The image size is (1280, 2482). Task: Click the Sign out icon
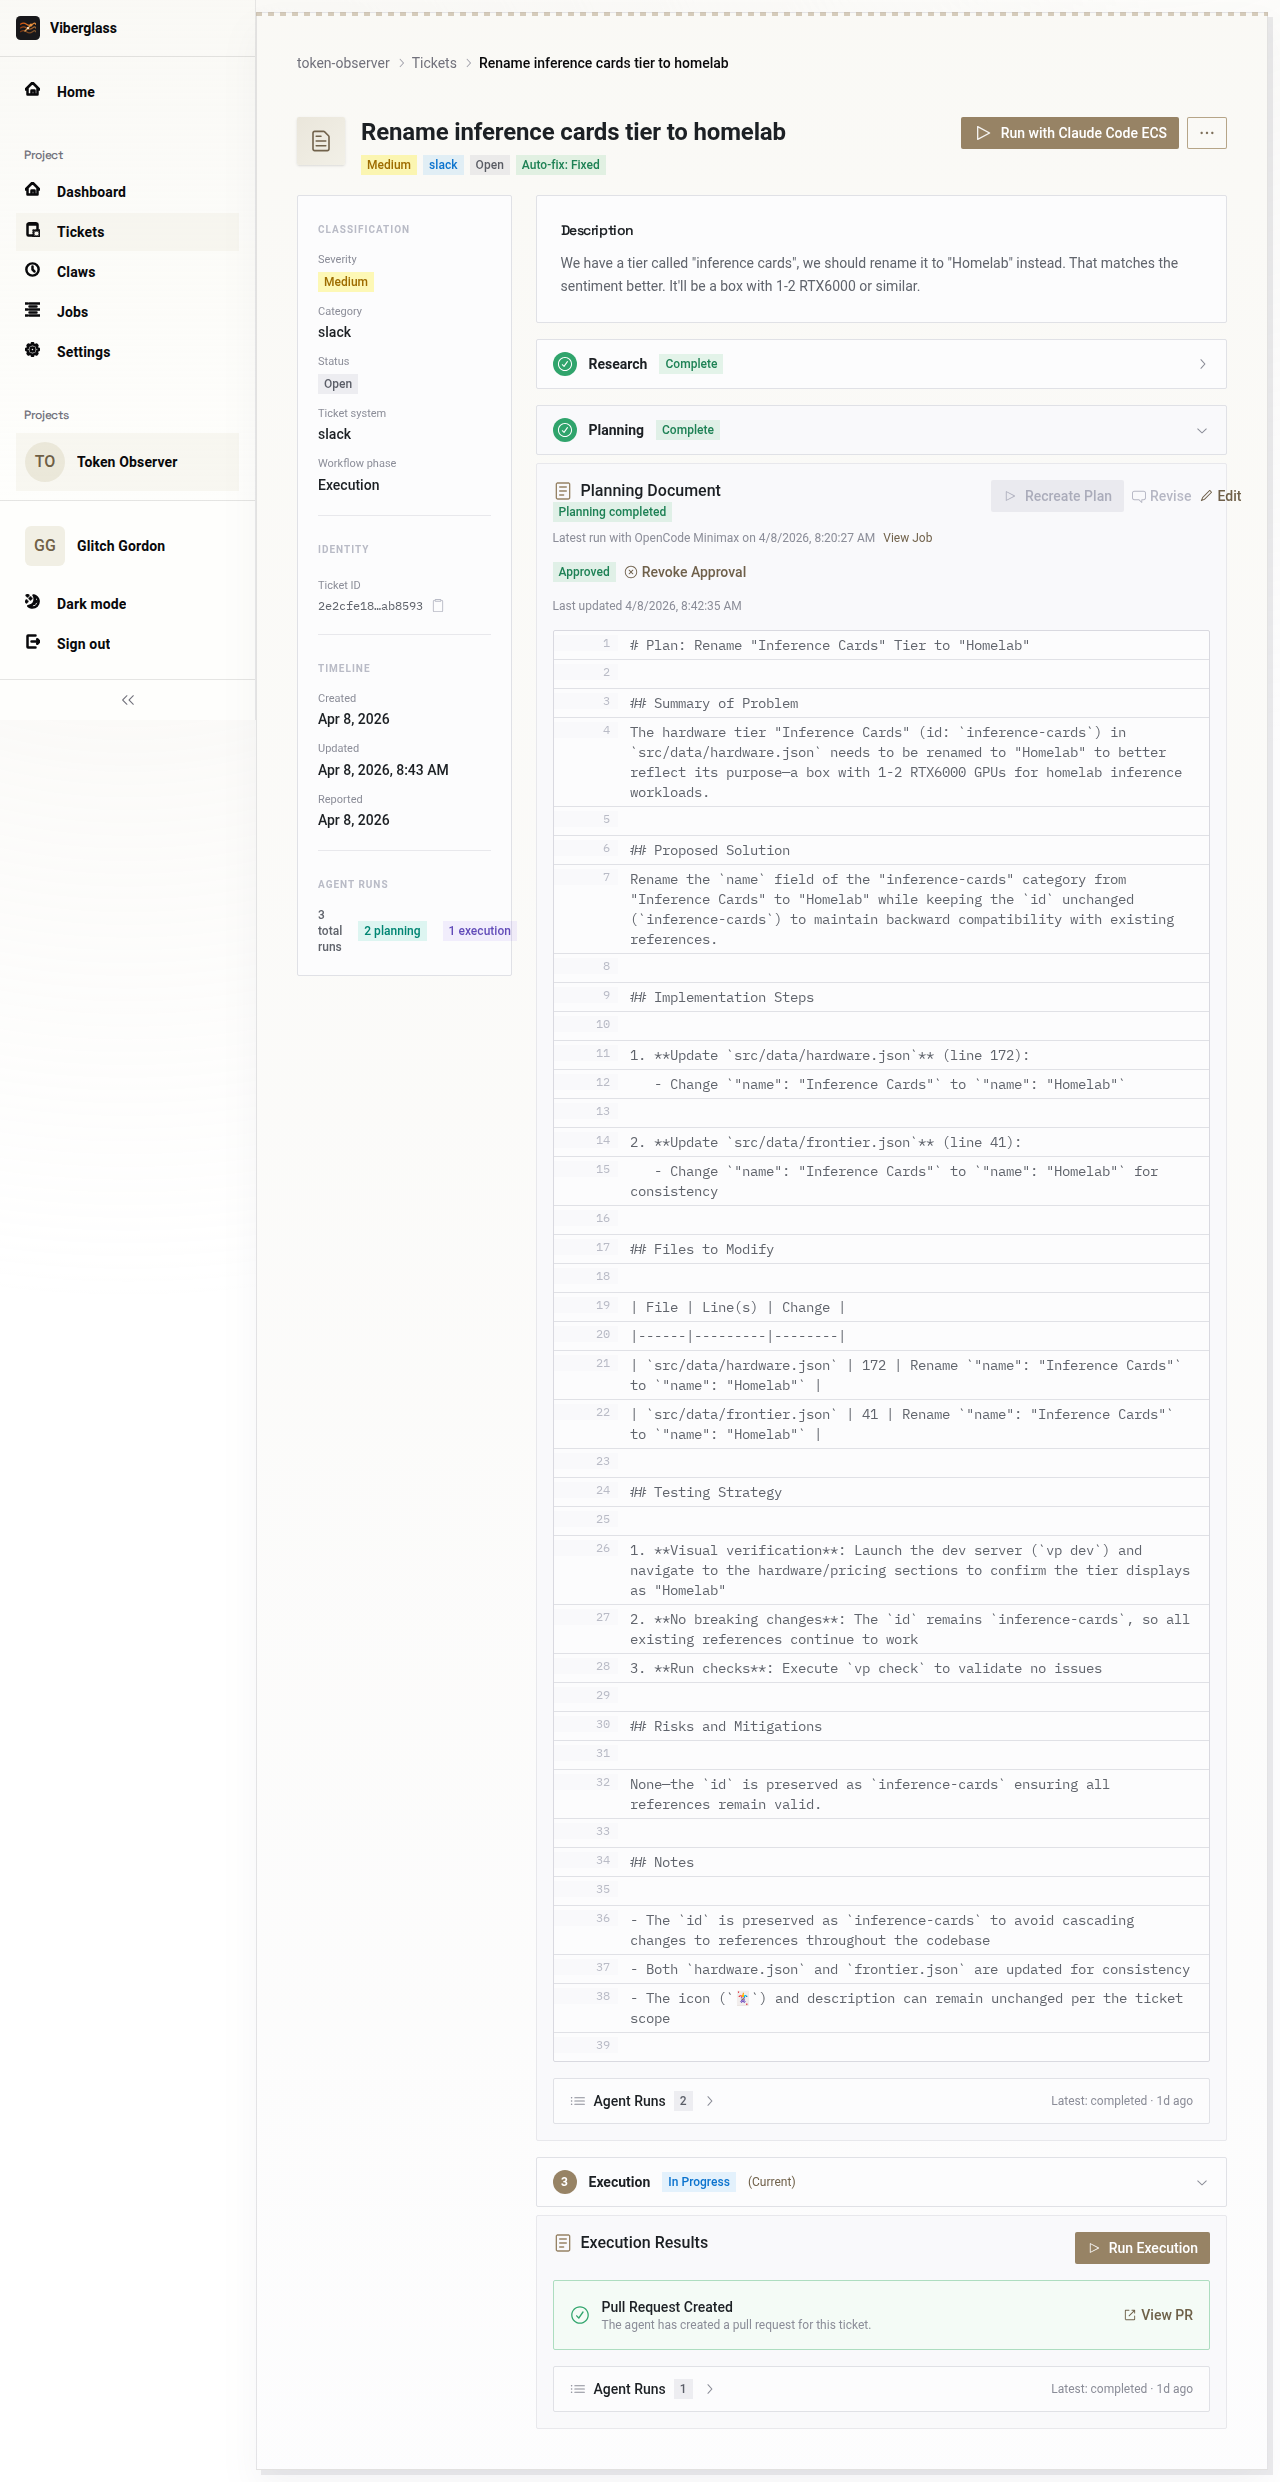tap(33, 643)
